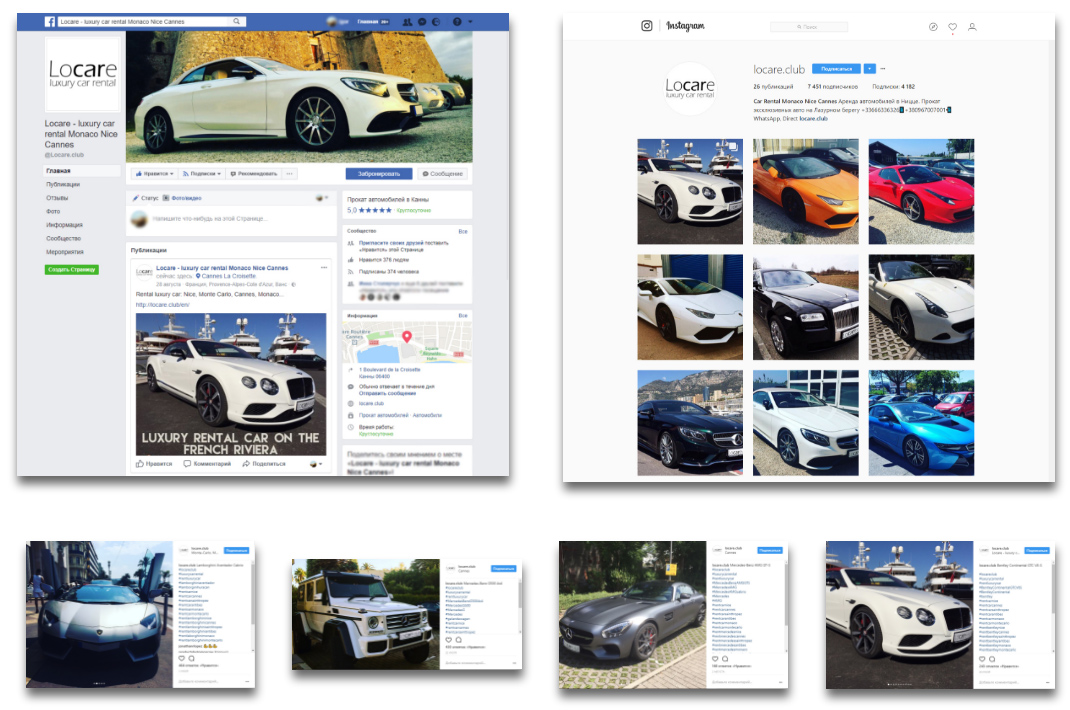
Task: Click Поделиться under the post
Action: (x=264, y=464)
